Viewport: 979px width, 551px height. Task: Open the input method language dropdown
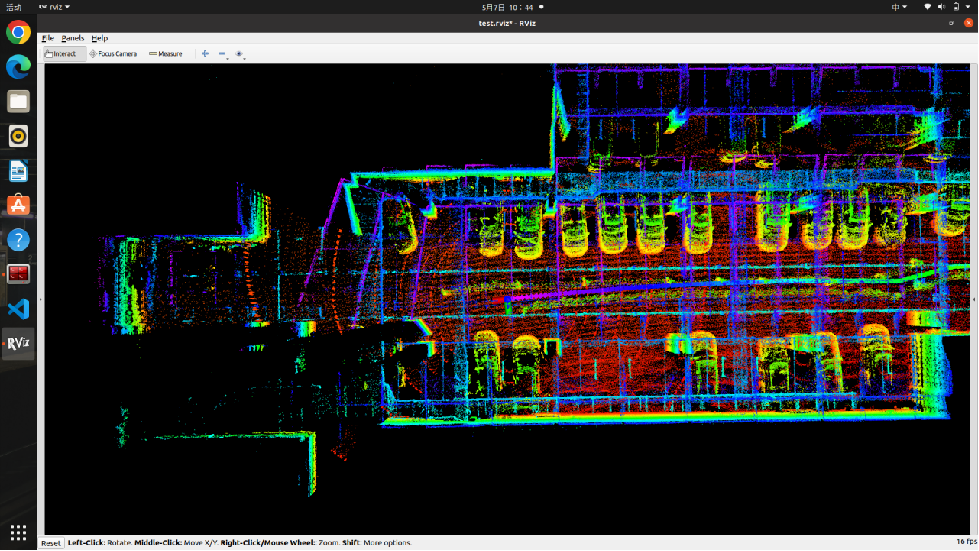[901, 7]
